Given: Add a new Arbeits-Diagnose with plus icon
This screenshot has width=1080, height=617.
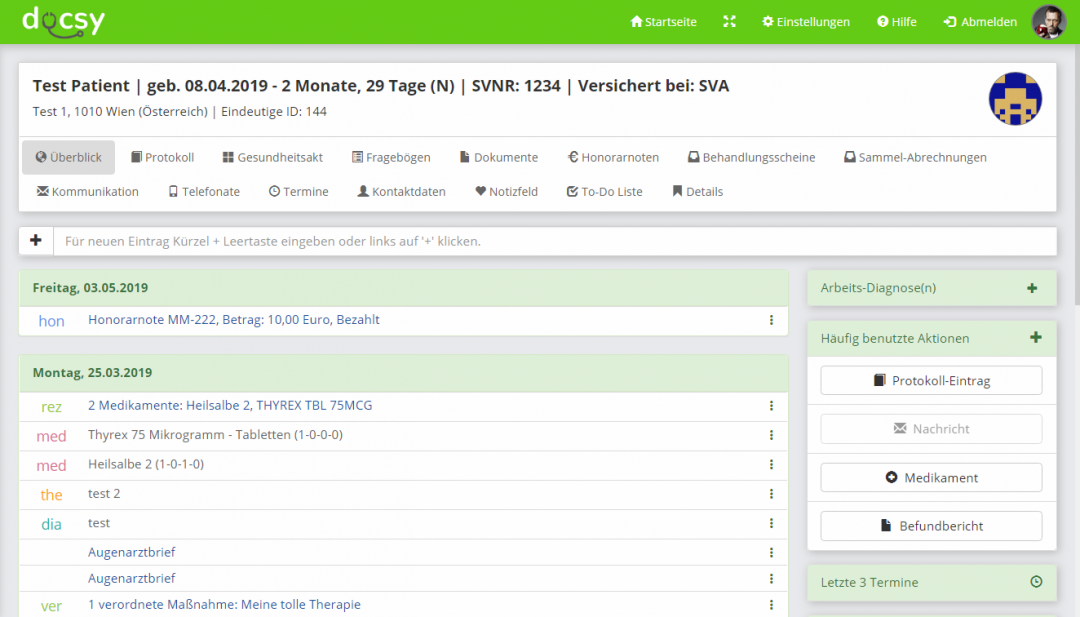Looking at the screenshot, I should 1032,288.
